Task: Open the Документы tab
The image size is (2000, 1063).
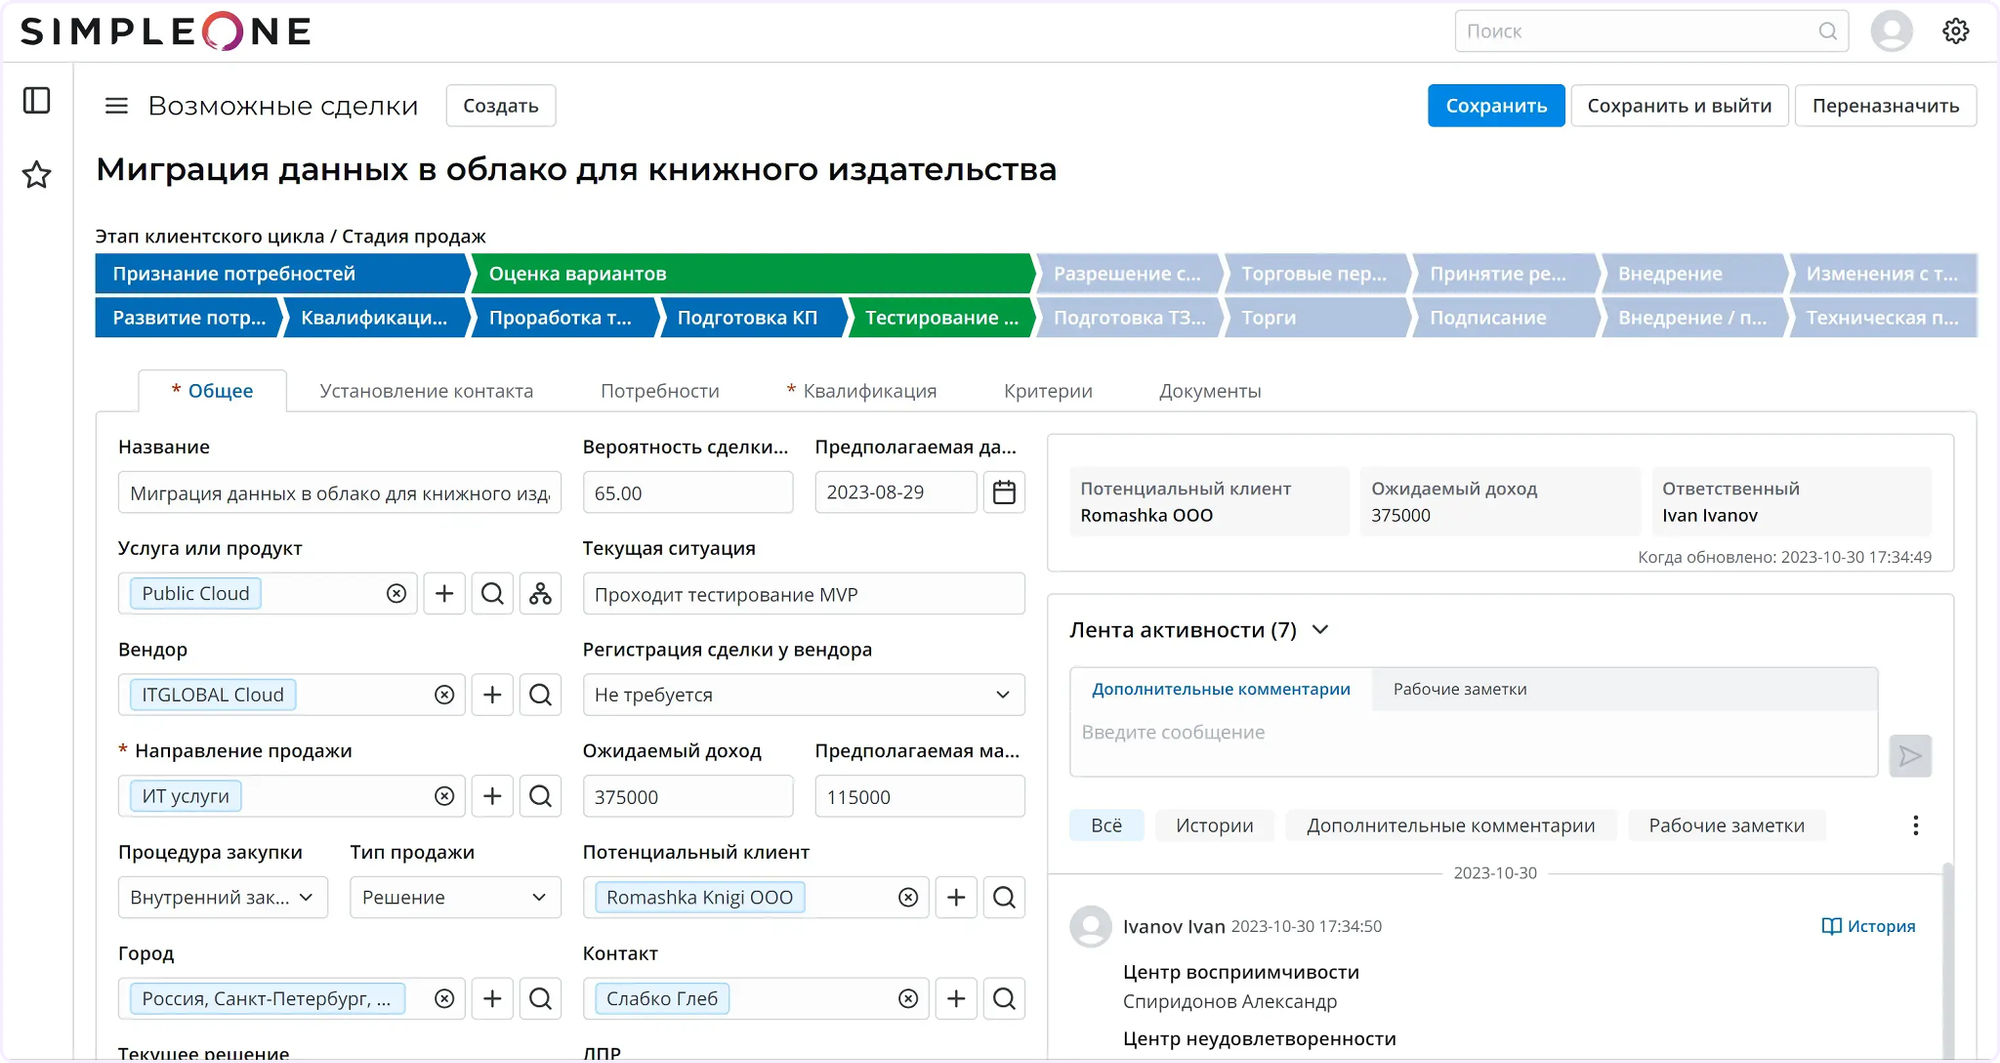Action: click(1210, 391)
